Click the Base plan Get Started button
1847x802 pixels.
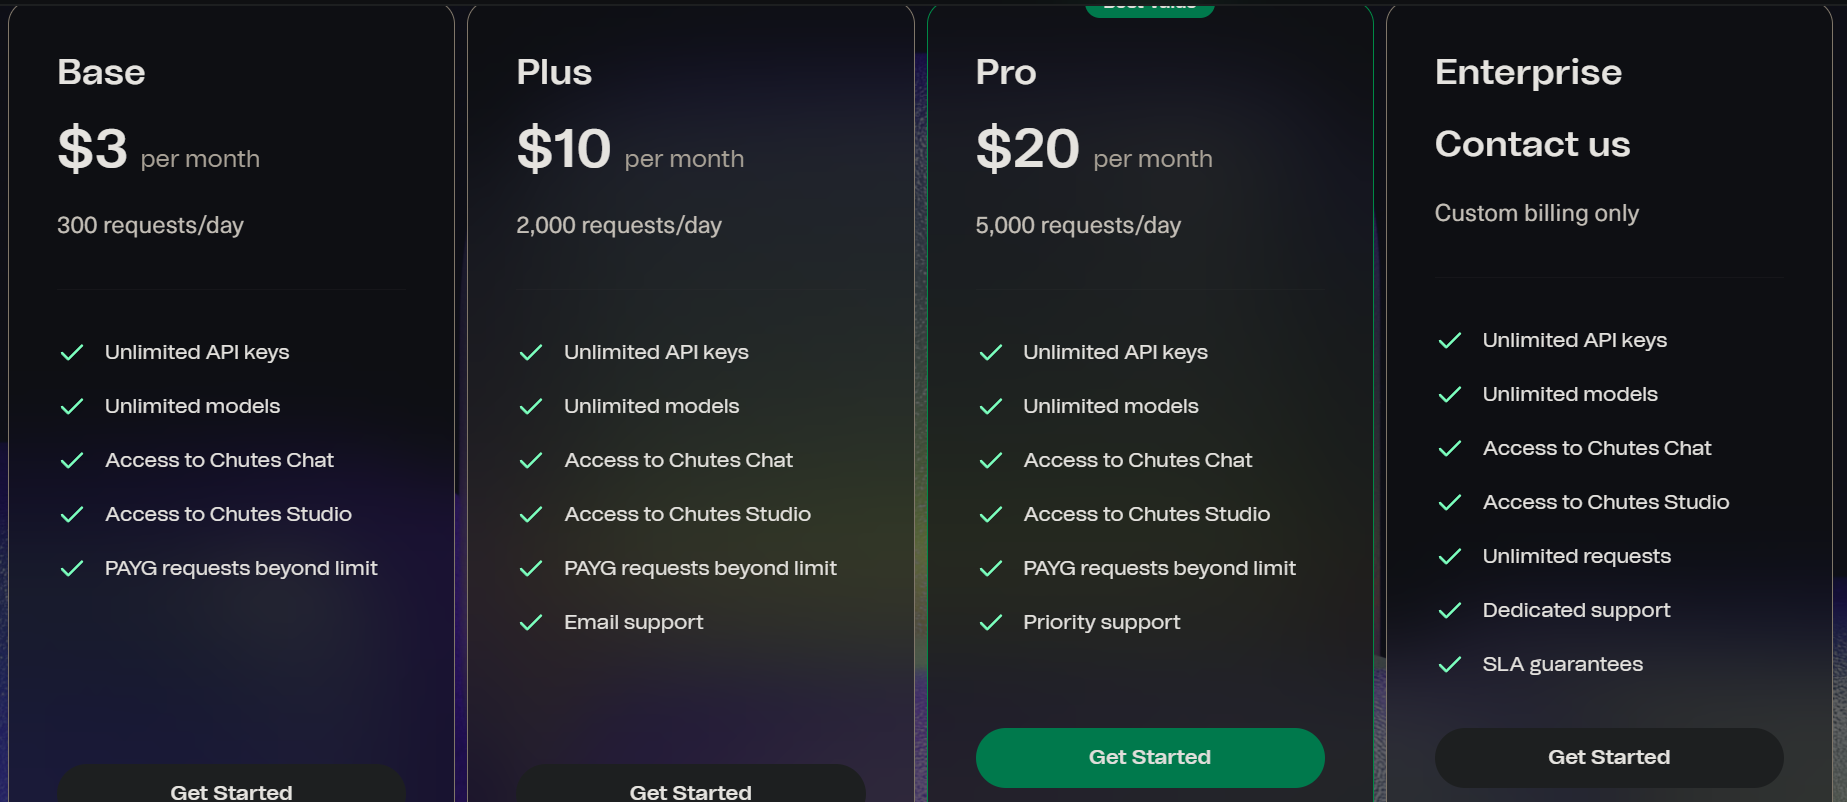[231, 785]
